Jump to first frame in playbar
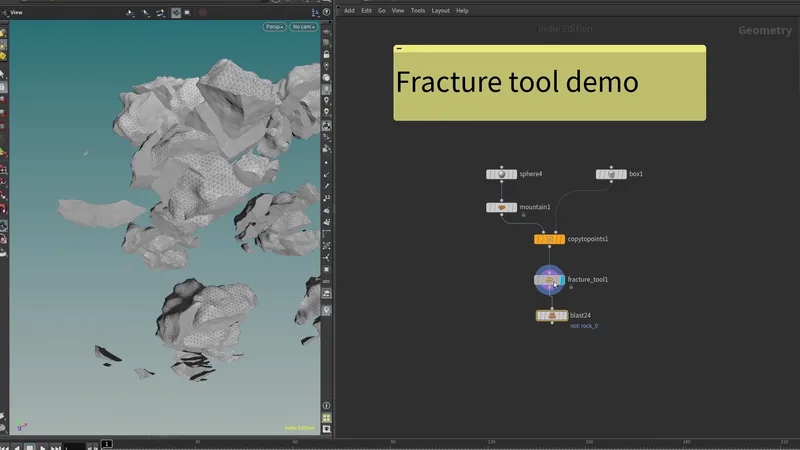The height and width of the screenshot is (450, 800). (x=5, y=447)
